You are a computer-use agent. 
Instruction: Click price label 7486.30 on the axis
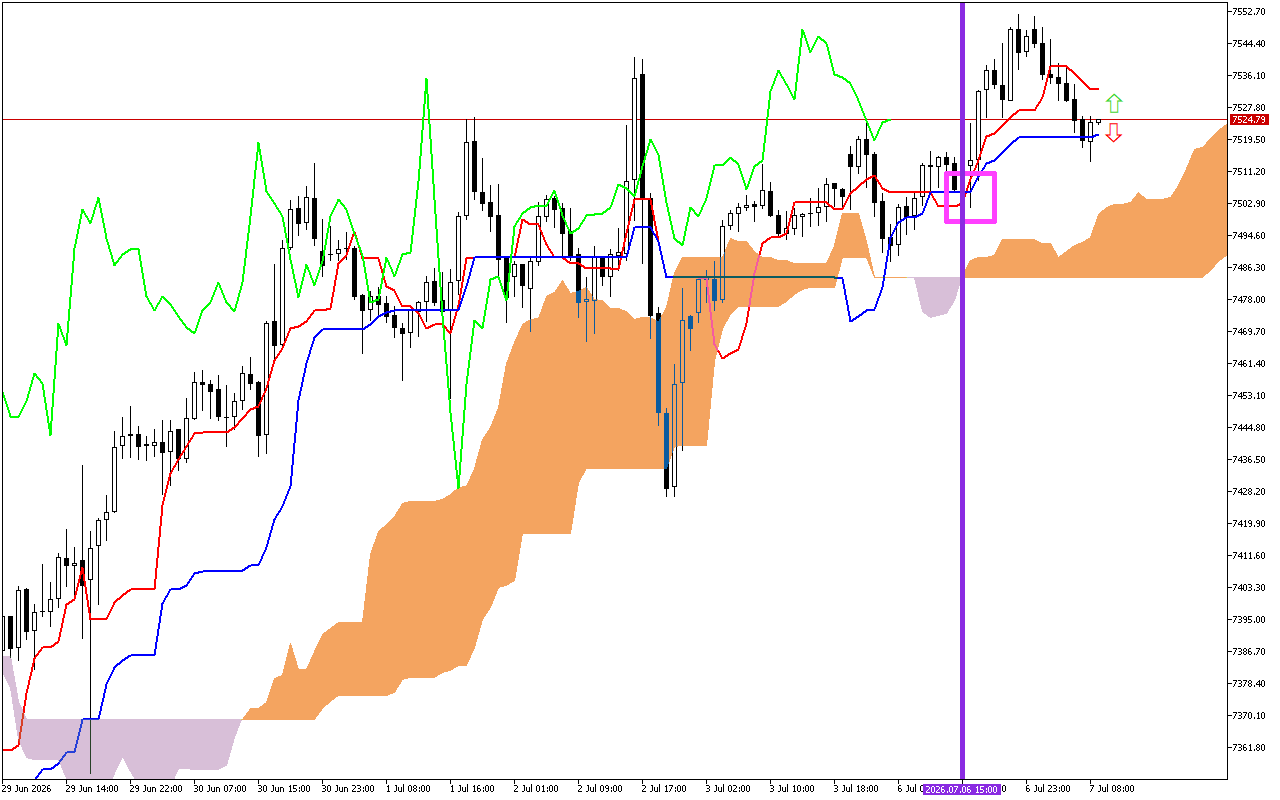coord(1250,268)
